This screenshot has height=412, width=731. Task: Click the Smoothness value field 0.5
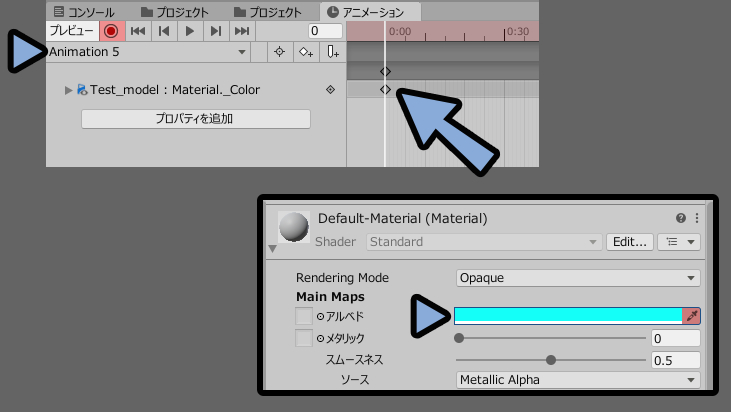click(676, 360)
